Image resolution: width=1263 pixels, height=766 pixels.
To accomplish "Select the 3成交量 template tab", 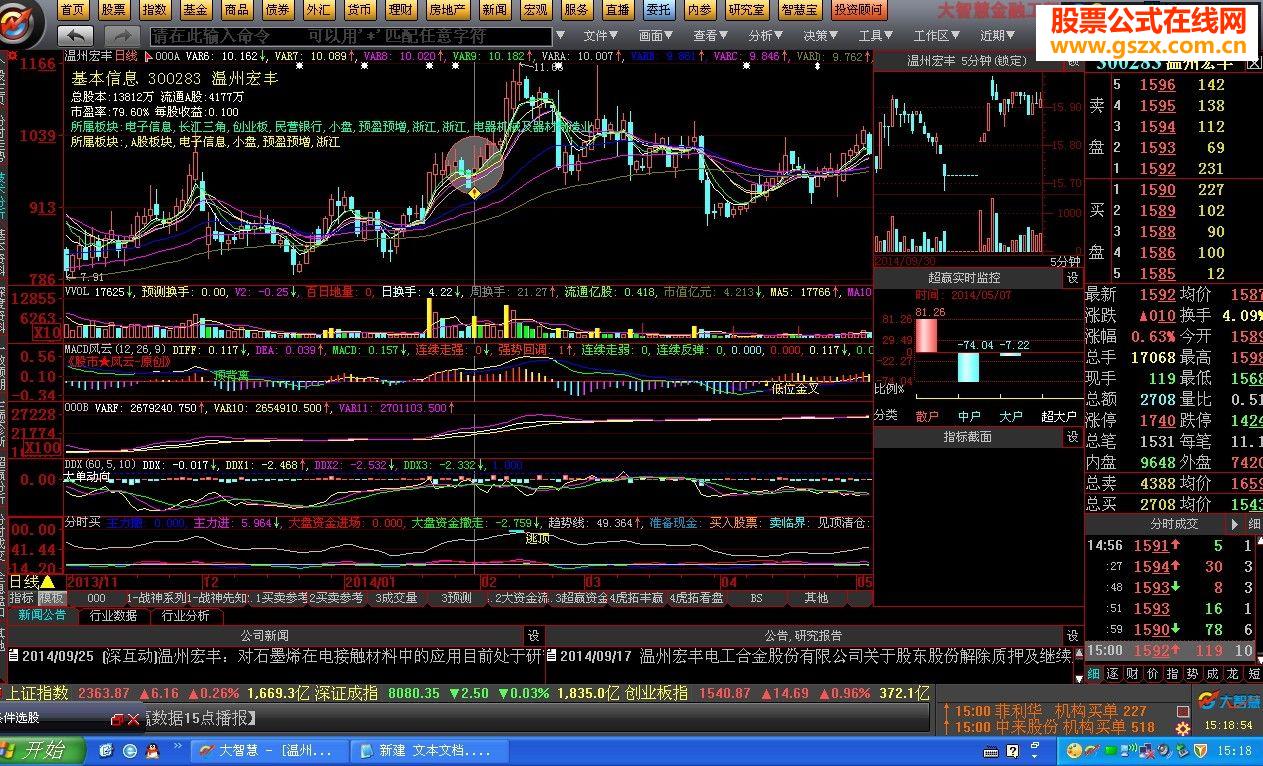I will pos(397,598).
